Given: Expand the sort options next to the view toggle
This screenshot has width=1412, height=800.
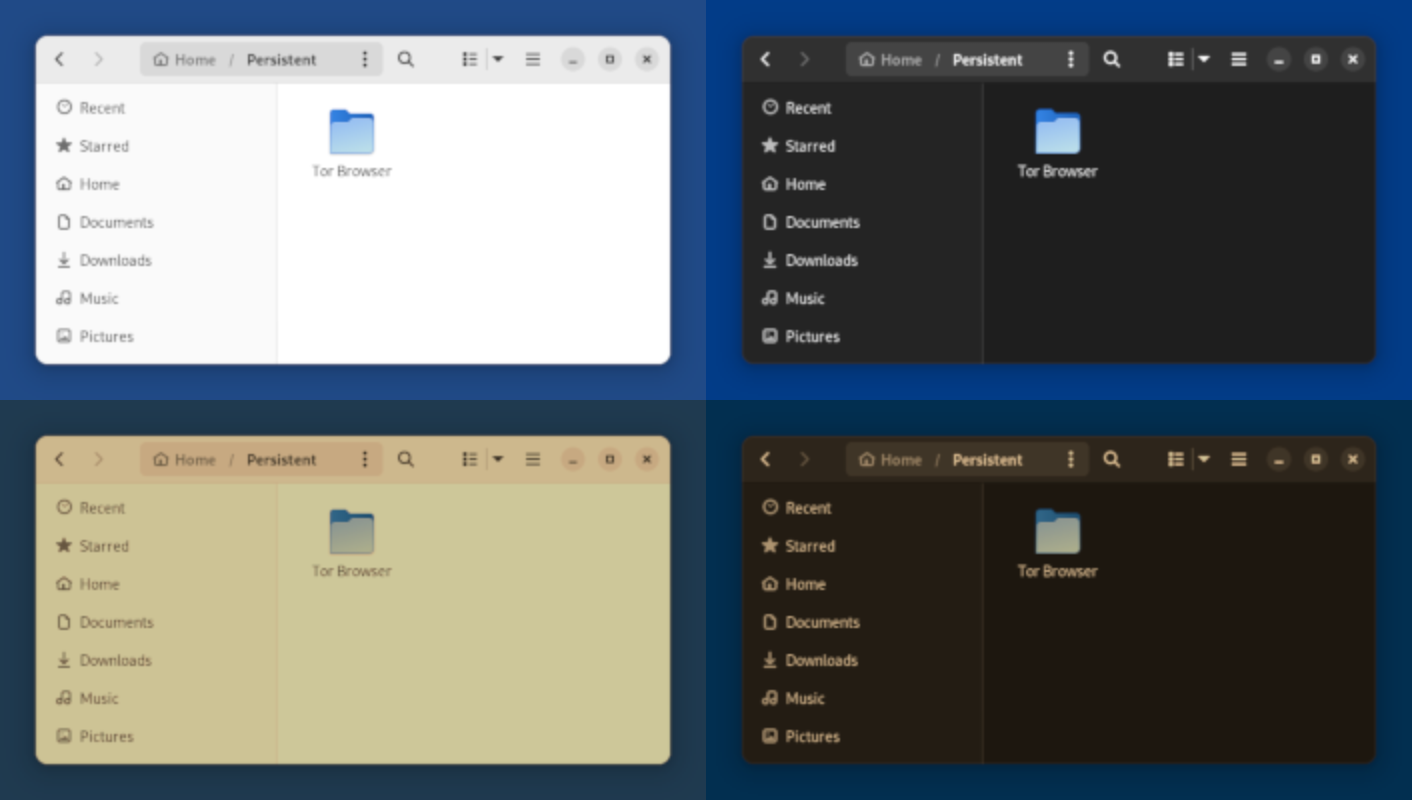Looking at the screenshot, I should [498, 59].
